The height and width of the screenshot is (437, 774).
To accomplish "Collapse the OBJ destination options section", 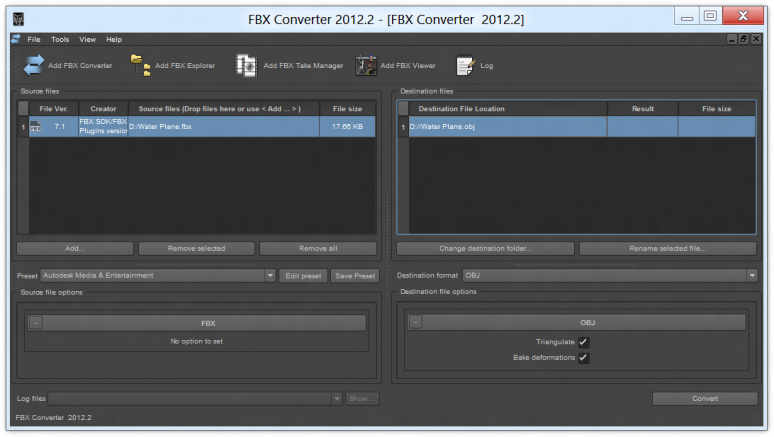I will click(x=416, y=322).
